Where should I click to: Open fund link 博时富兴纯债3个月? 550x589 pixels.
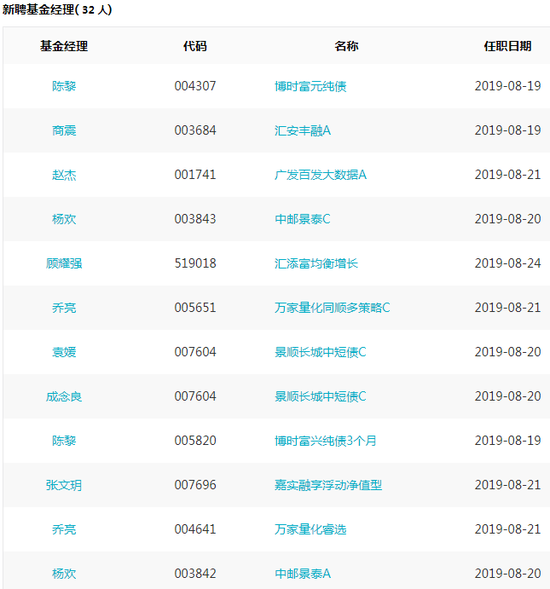(325, 441)
